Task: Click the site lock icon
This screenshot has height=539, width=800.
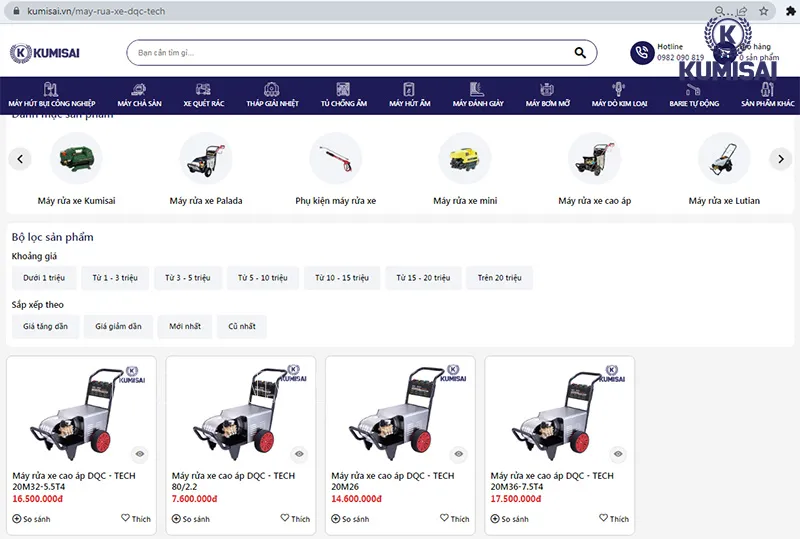Action: point(16,11)
